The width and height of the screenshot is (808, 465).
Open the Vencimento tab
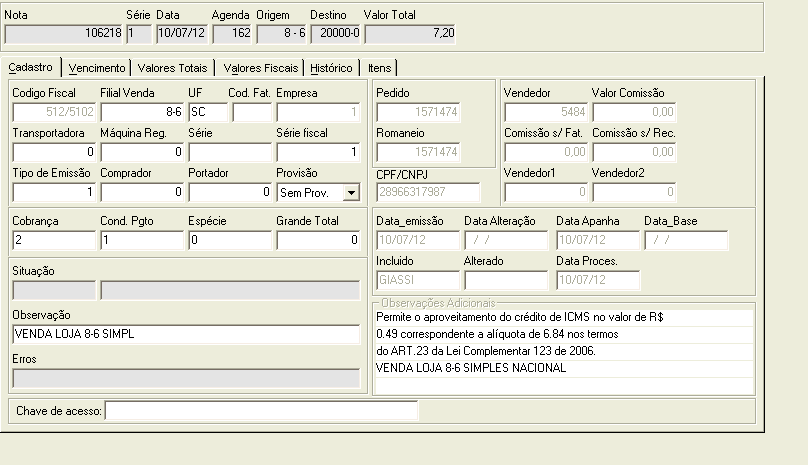coord(96,68)
